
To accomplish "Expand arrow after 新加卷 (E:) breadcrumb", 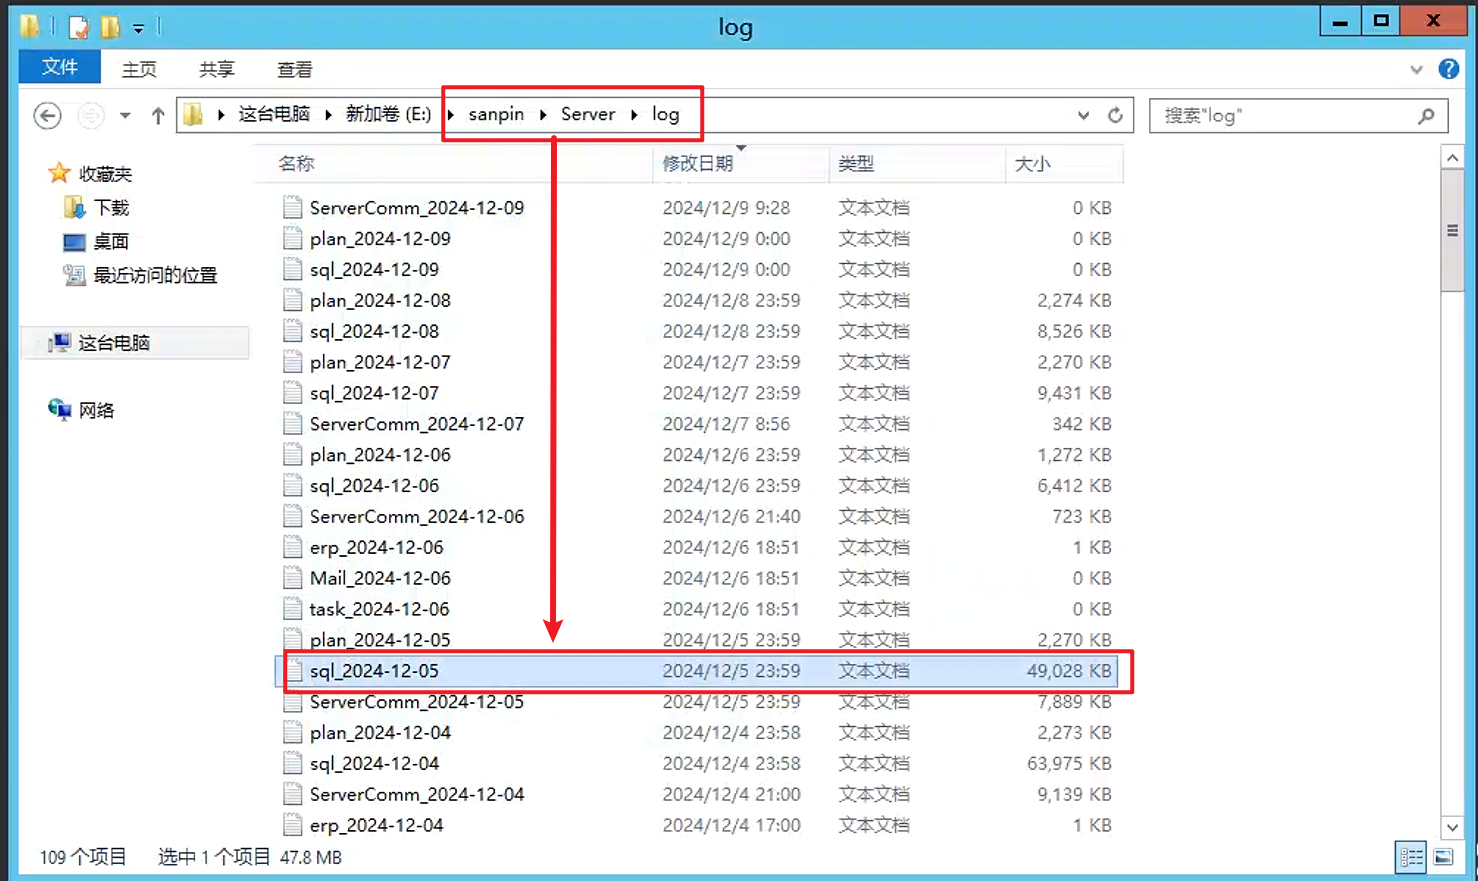I will [x=450, y=115].
